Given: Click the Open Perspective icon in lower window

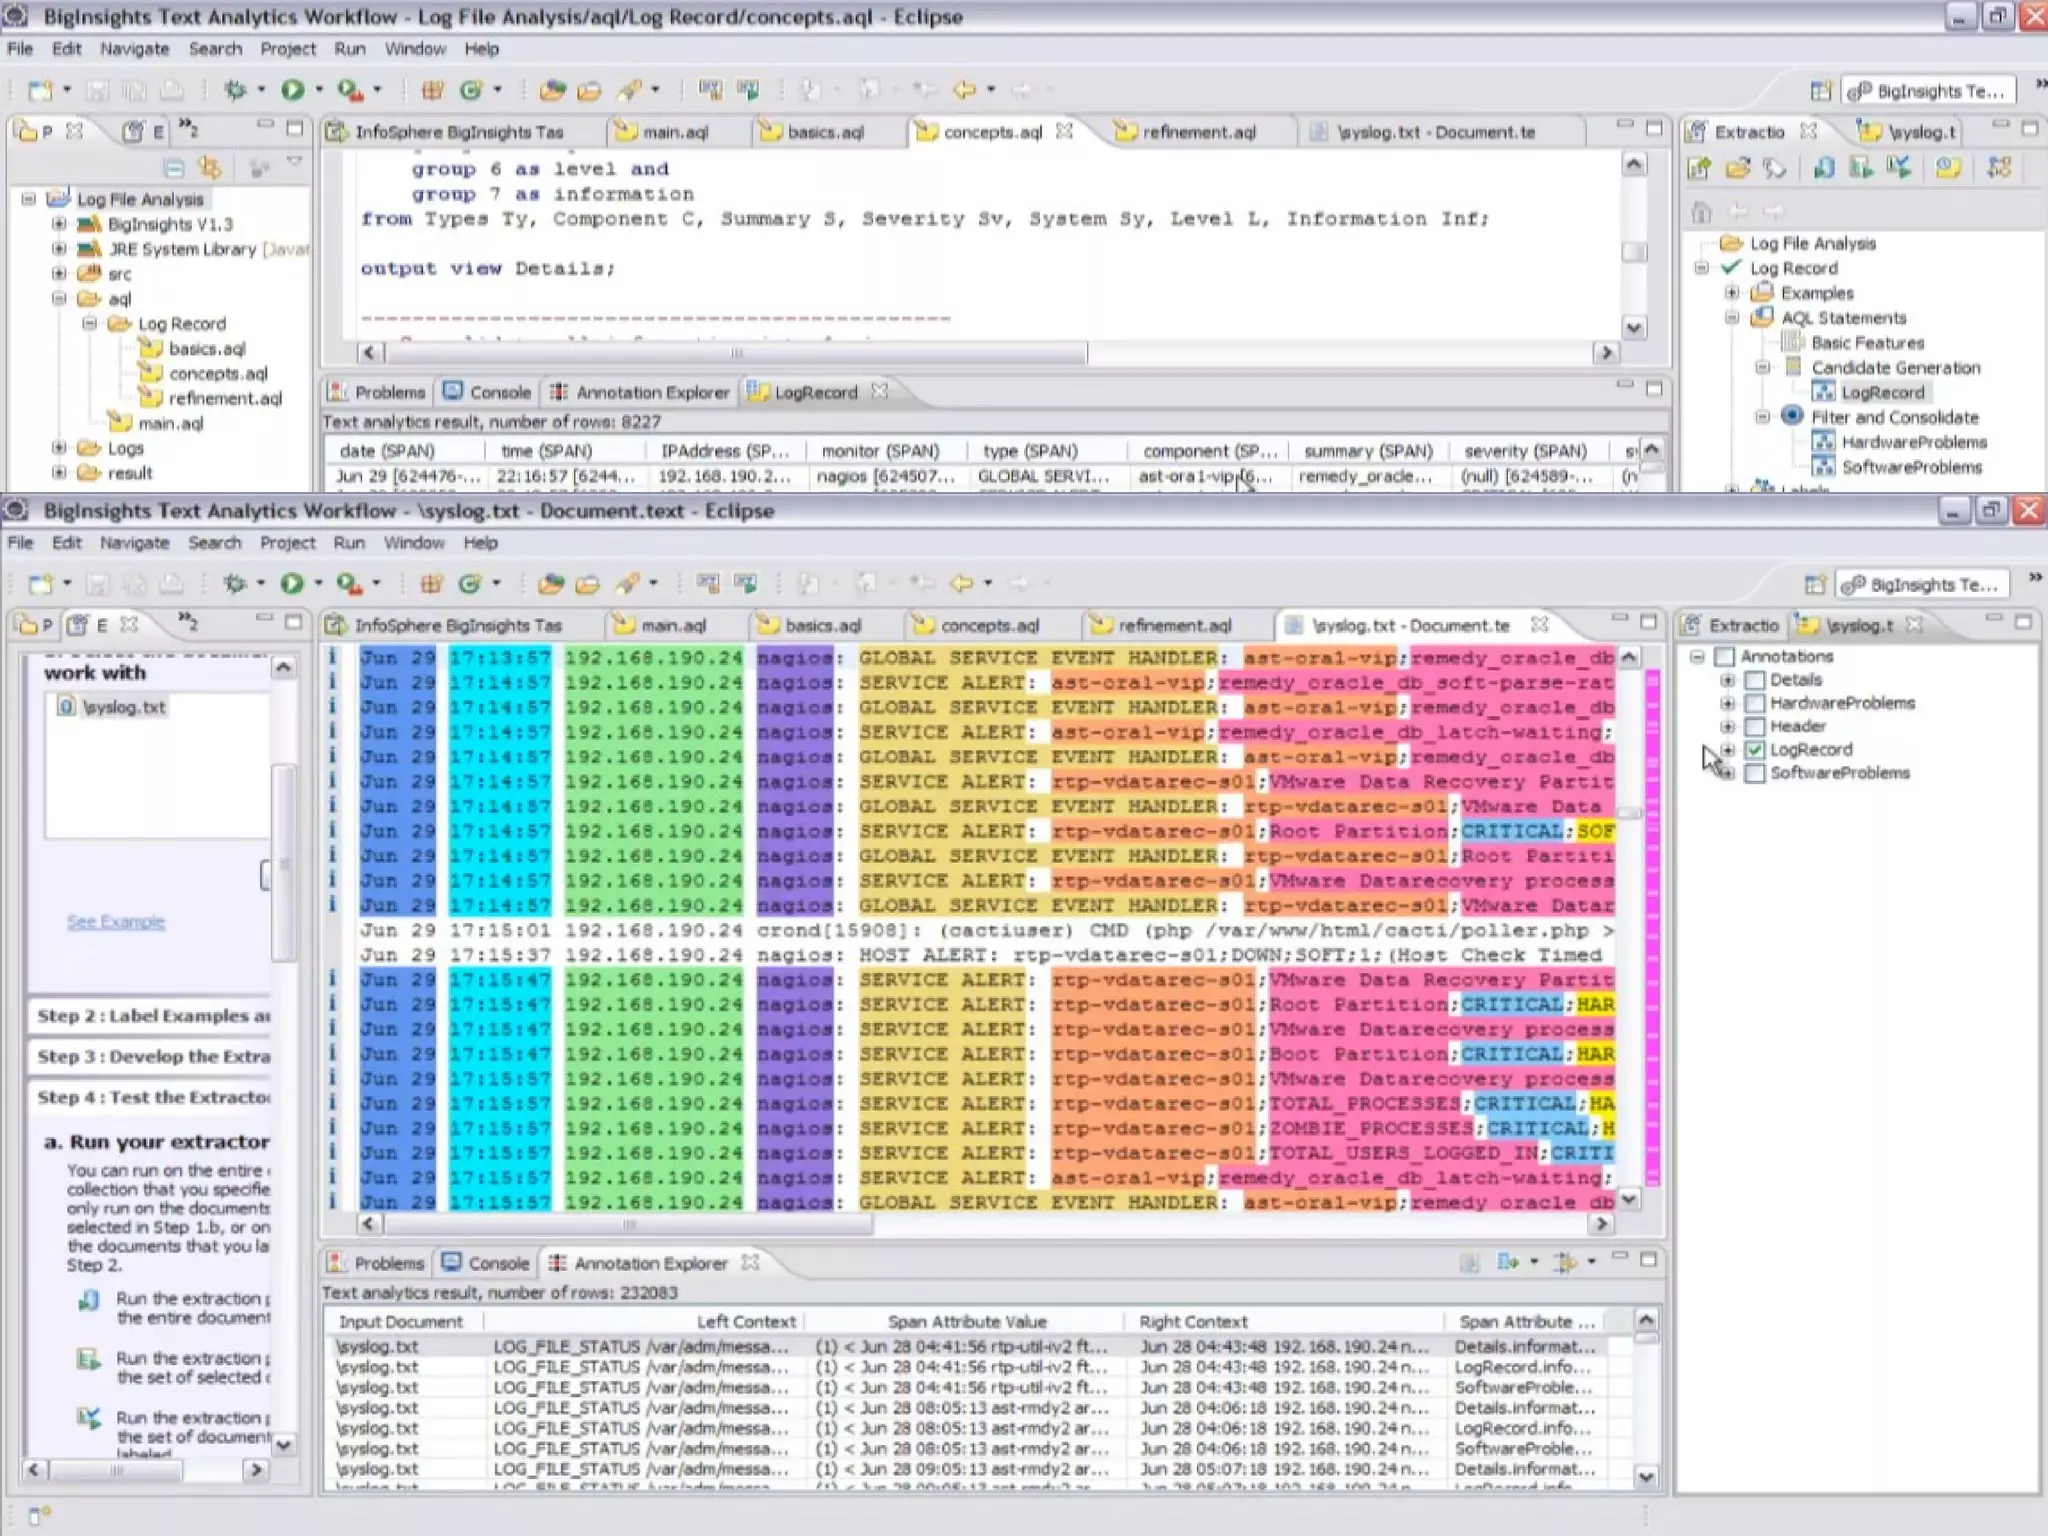Looking at the screenshot, I should [1815, 584].
